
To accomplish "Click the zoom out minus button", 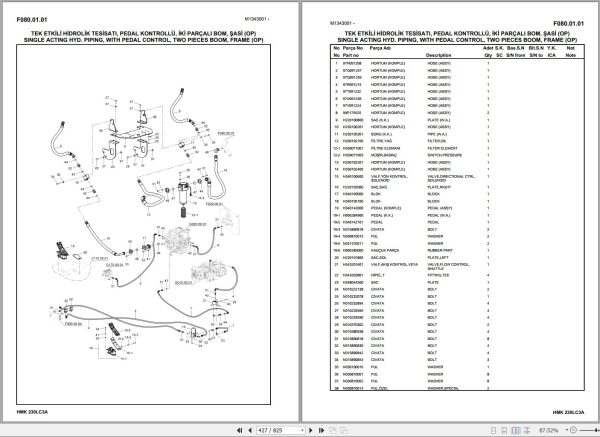I will click(573, 430).
